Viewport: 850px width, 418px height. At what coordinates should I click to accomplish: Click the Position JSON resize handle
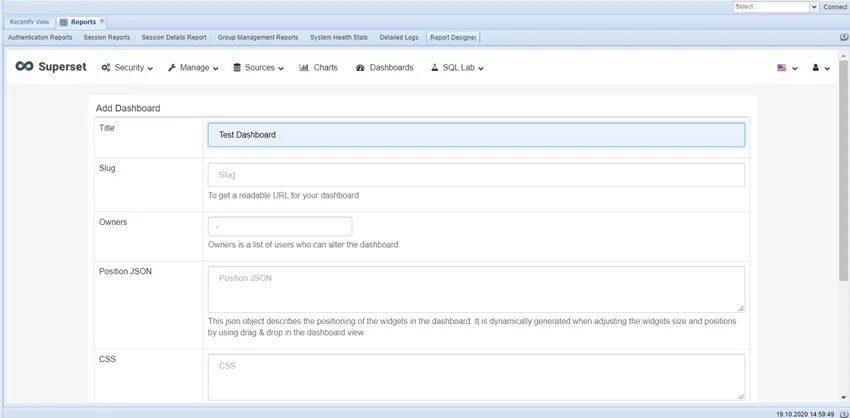740,308
